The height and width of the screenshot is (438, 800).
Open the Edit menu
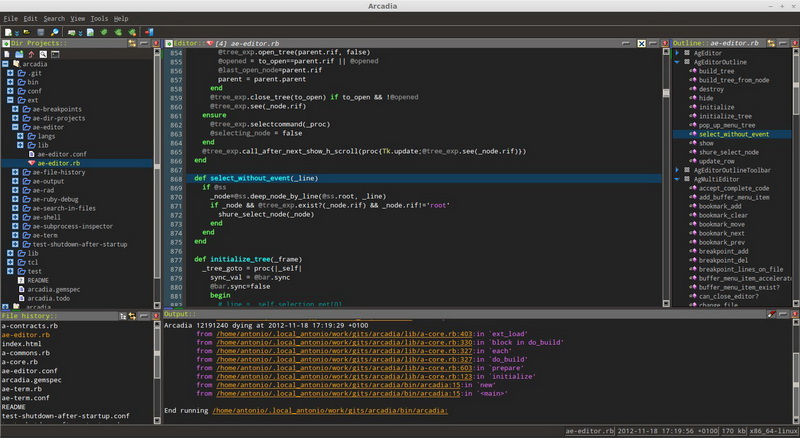(31, 18)
